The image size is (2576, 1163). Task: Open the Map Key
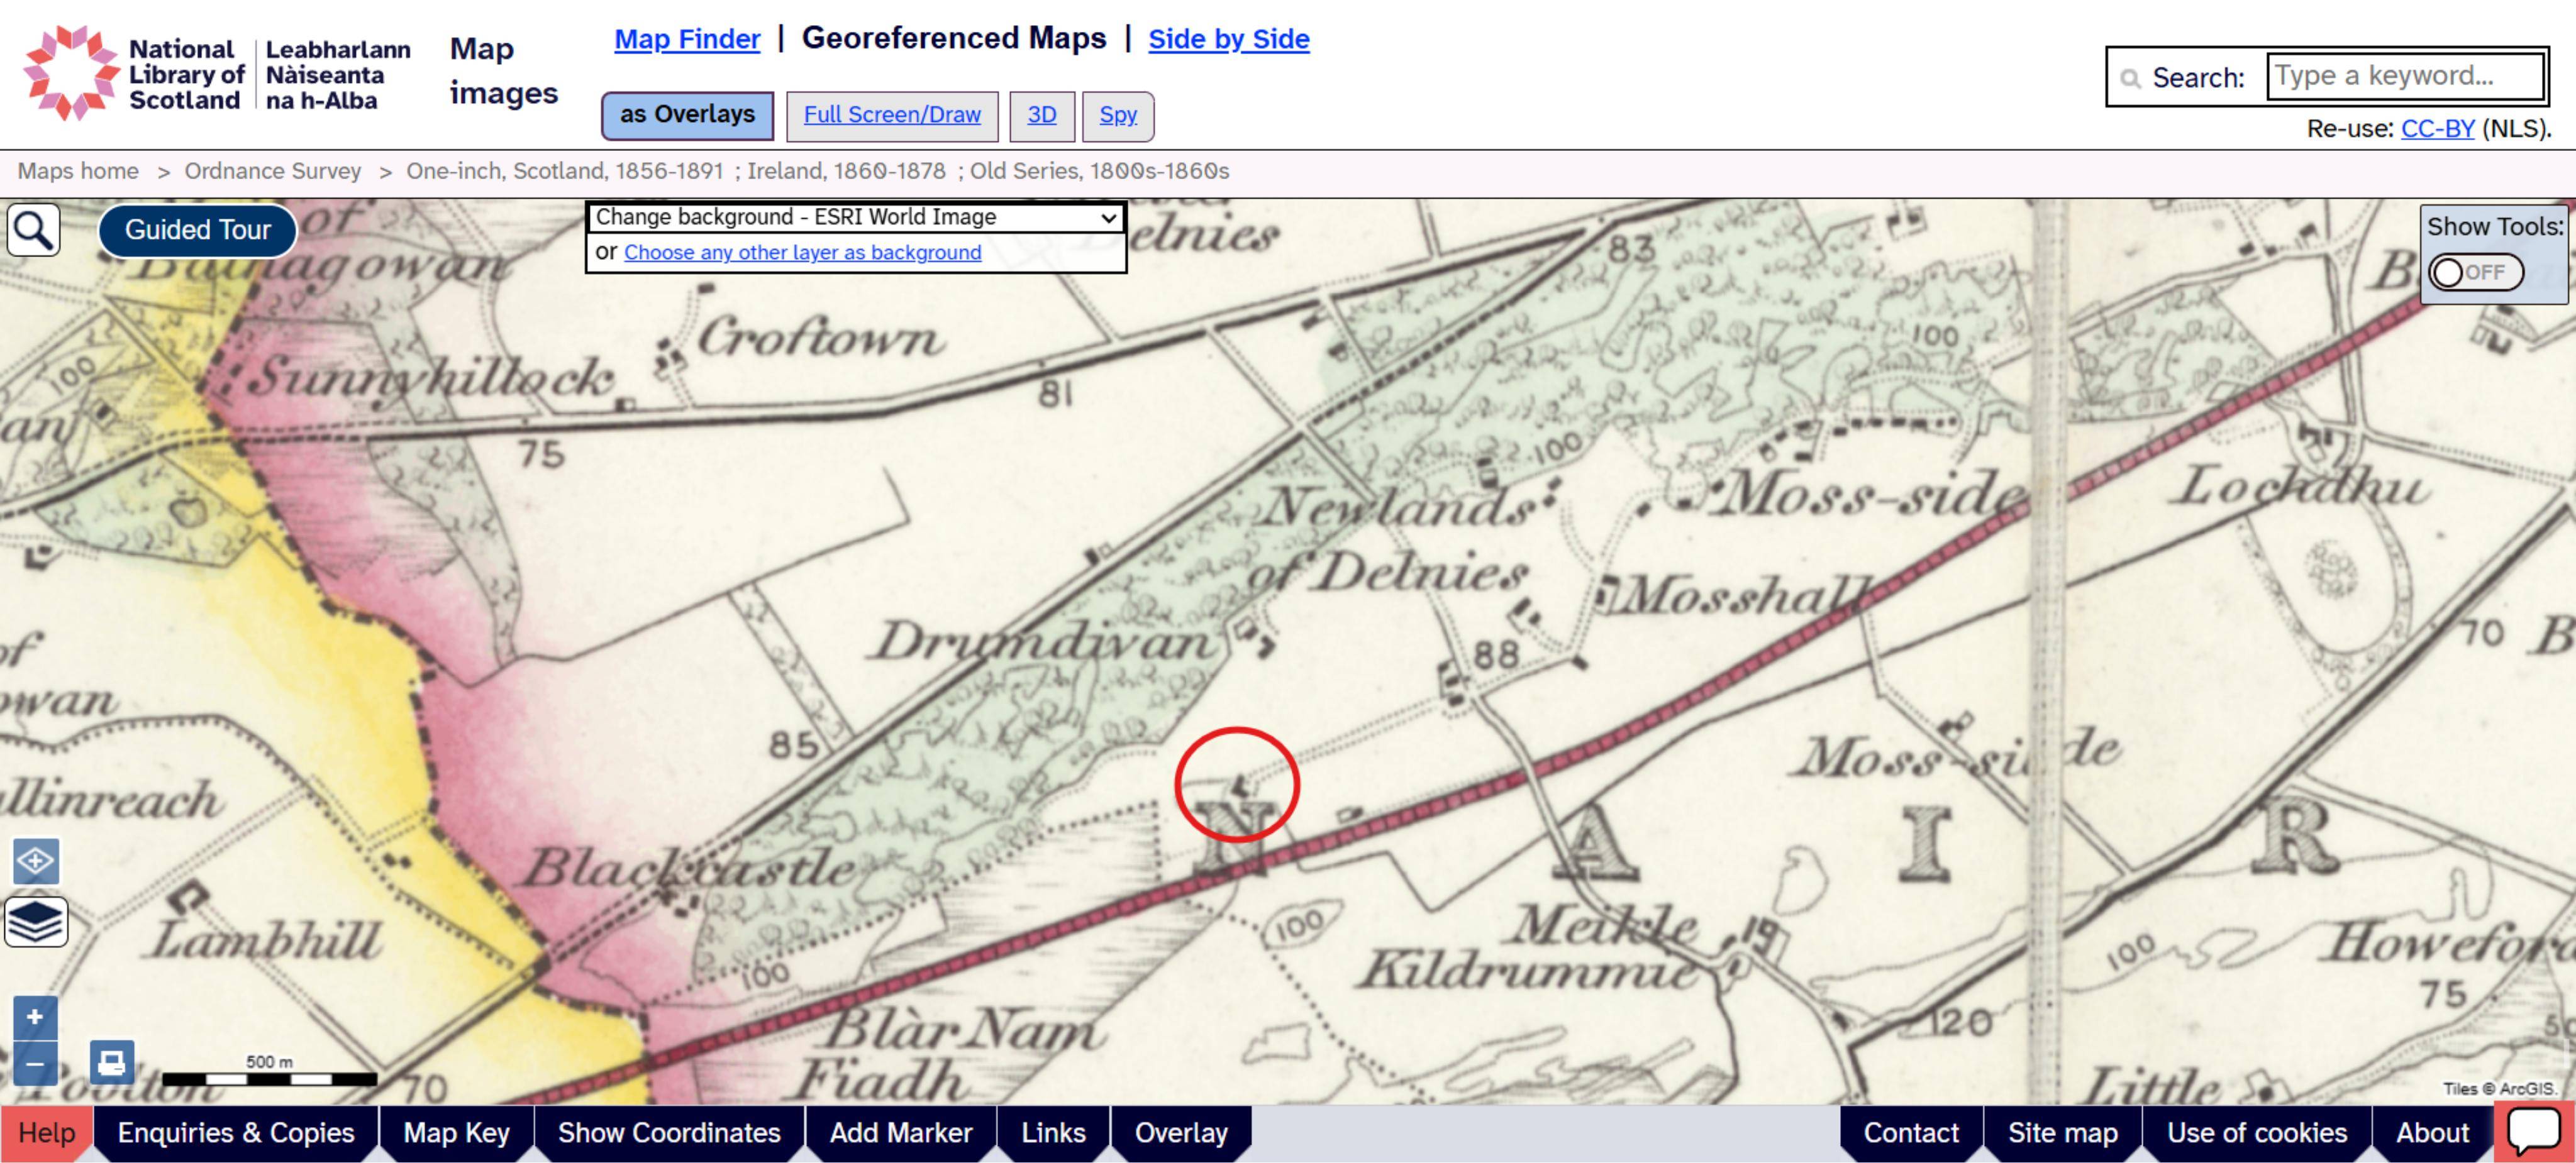pos(456,1132)
